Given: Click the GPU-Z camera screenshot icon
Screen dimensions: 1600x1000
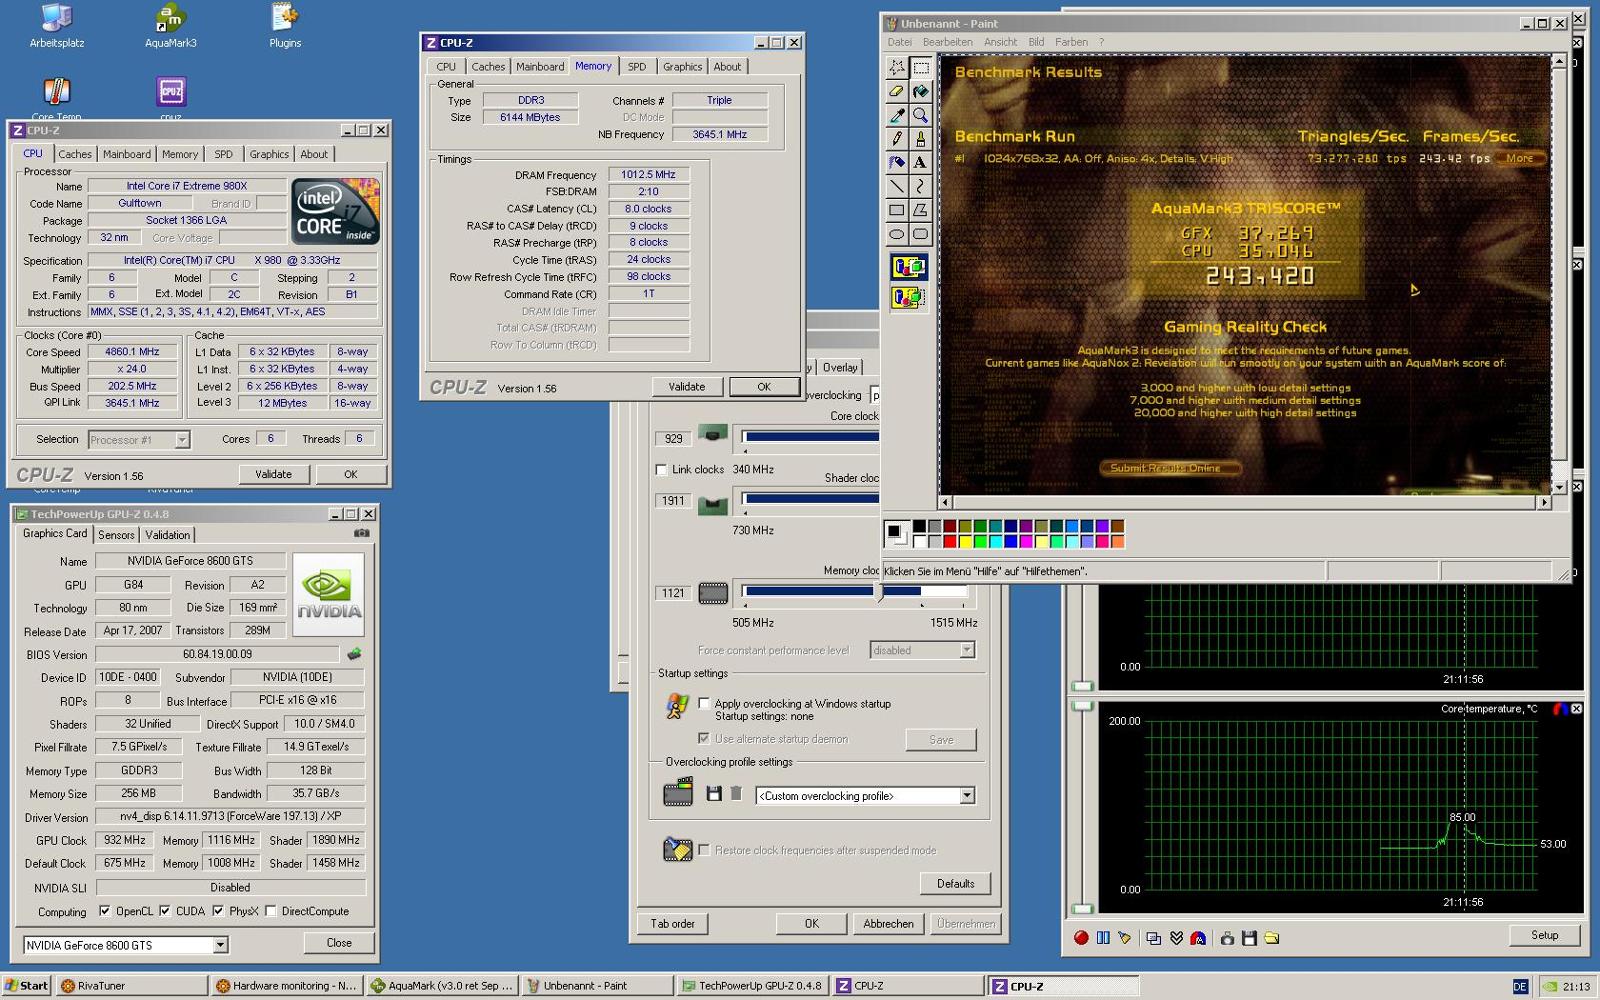Looking at the screenshot, I should [x=362, y=534].
